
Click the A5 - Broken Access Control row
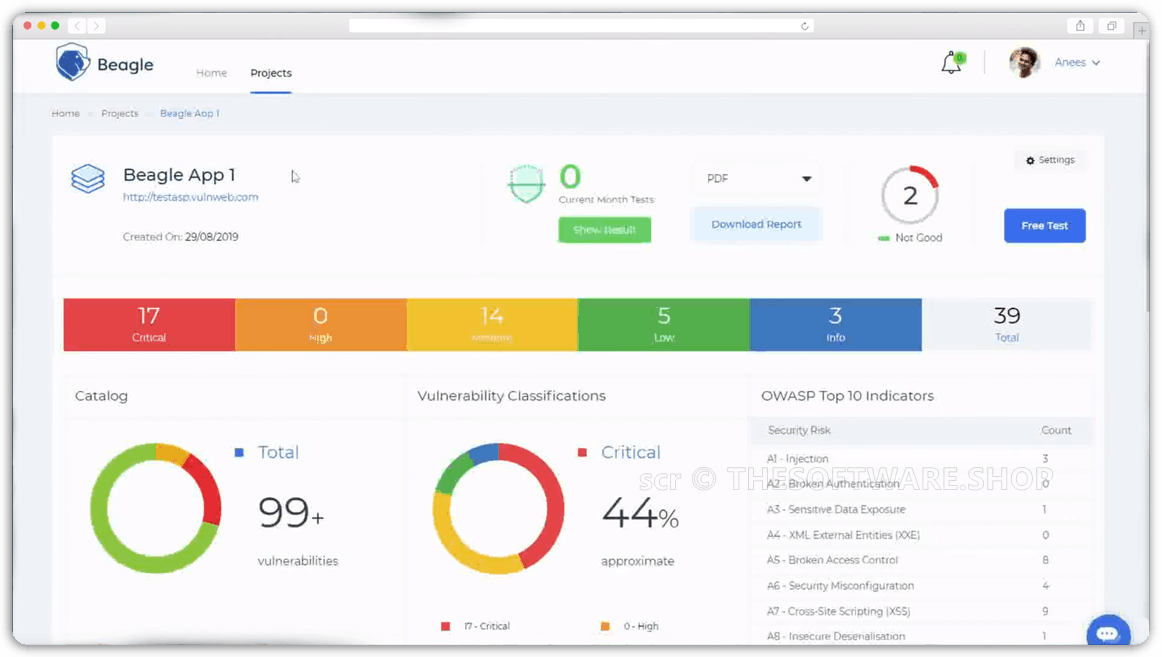tap(921, 560)
